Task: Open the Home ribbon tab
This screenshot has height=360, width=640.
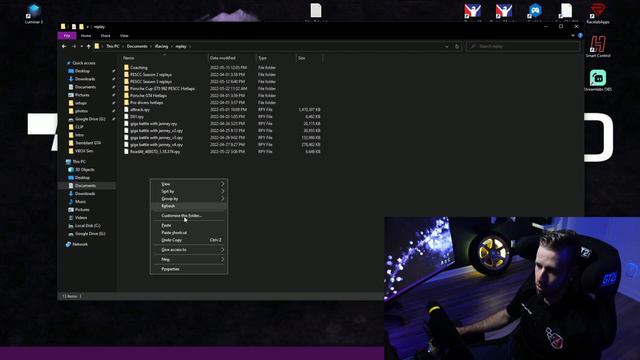Action: 86,36
